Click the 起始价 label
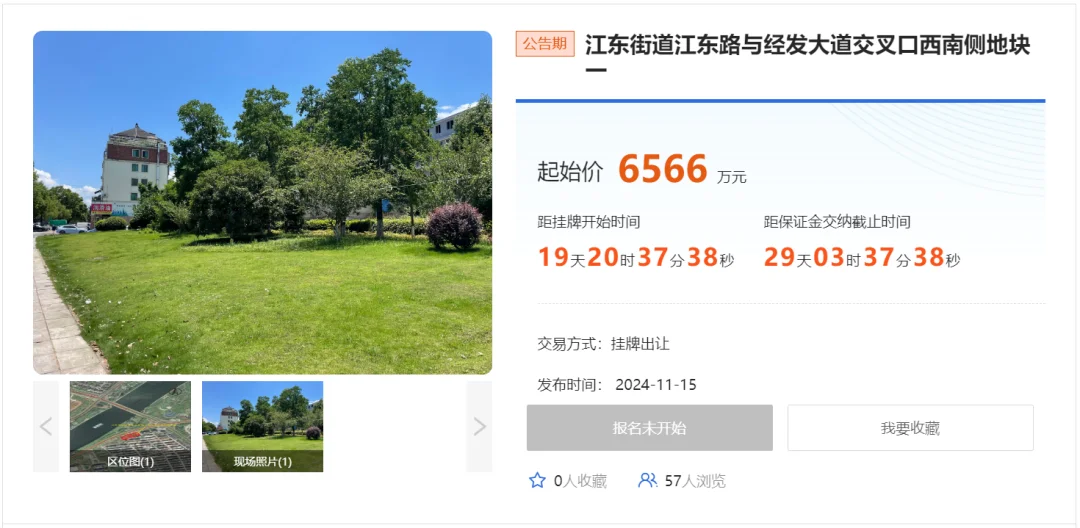This screenshot has height=528, width=1080. pos(570,172)
